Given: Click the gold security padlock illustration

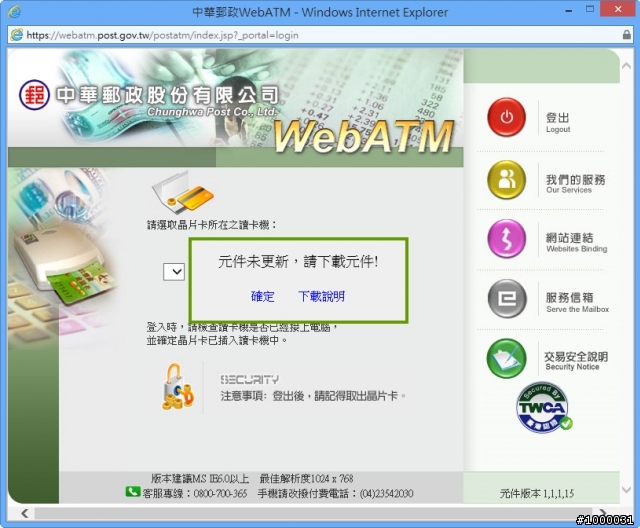Looking at the screenshot, I should pos(178,387).
